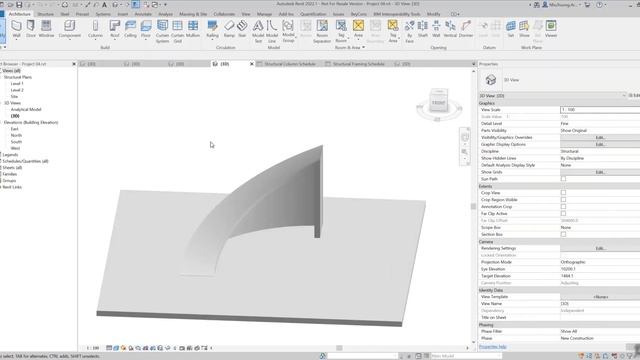Click the View Name value field

[x=600, y=304]
